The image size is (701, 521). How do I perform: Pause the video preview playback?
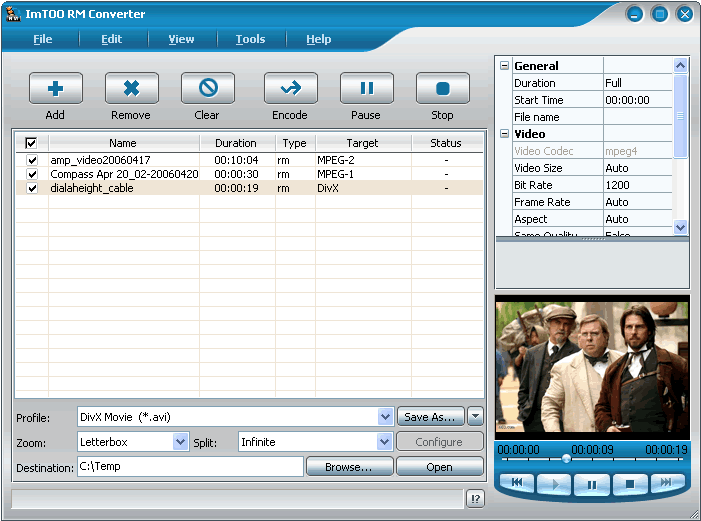pos(591,485)
